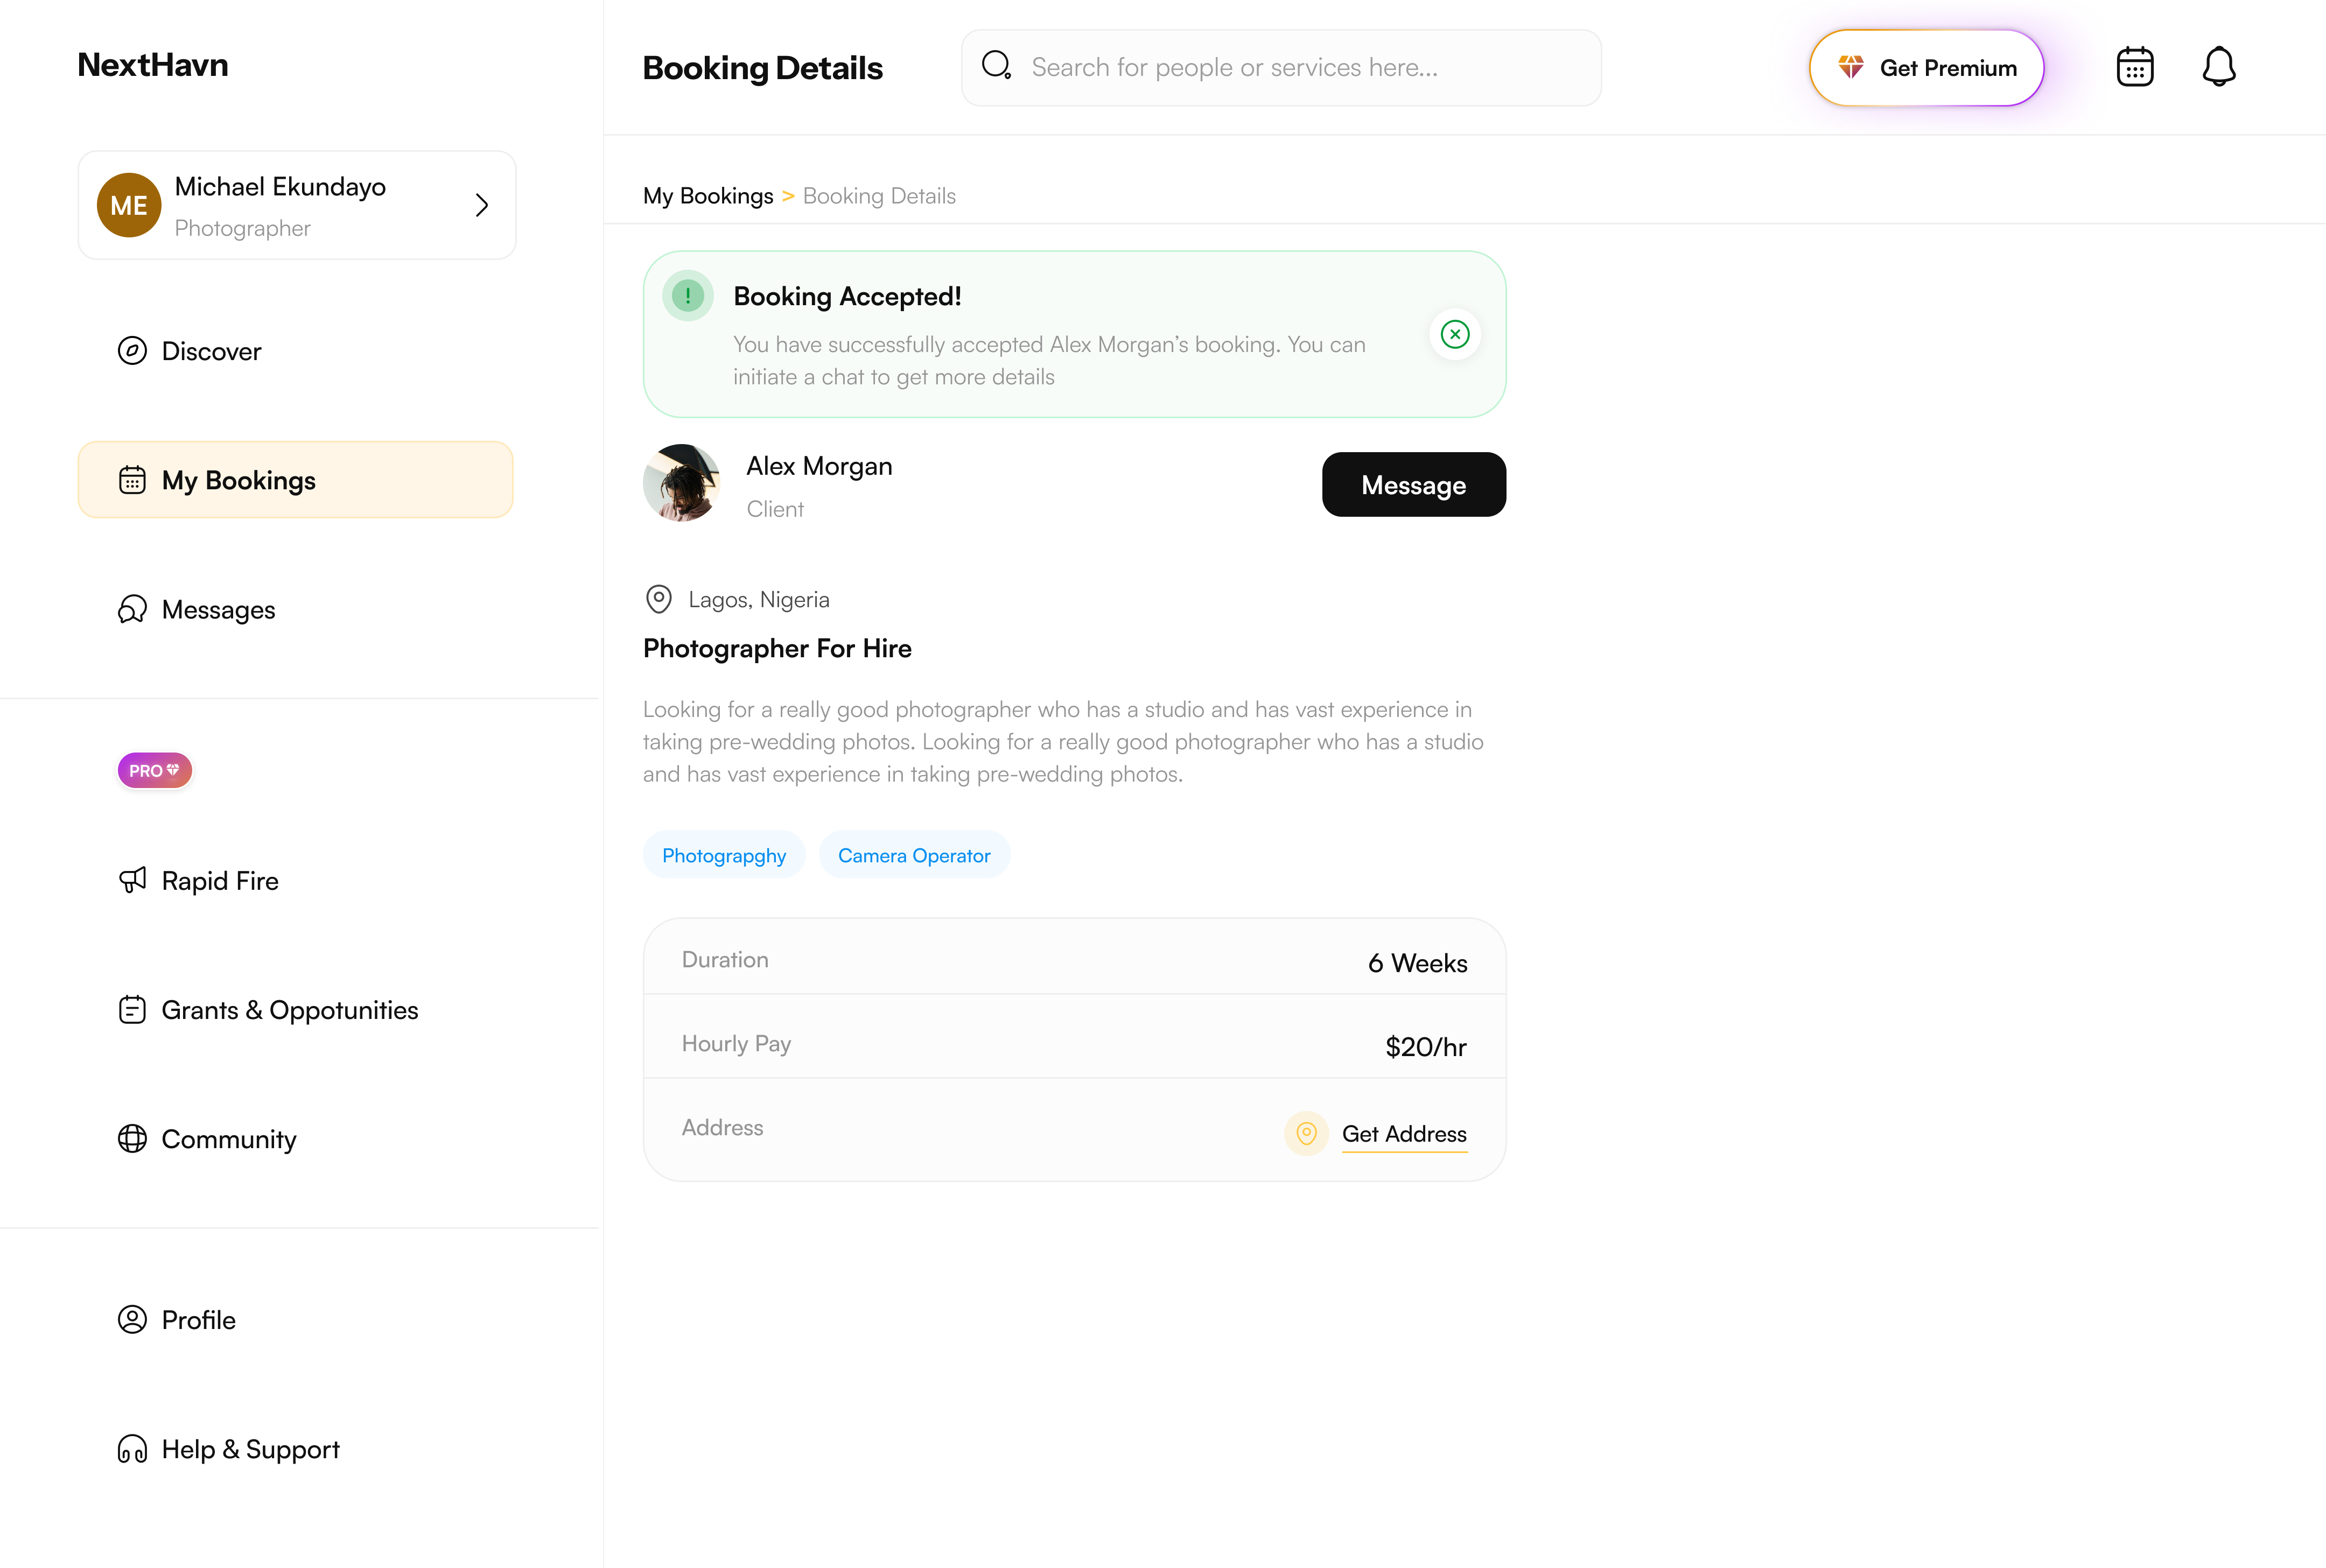Click the location pin beside Lagos, Nigeria
The width and height of the screenshot is (2326, 1568).
tap(658, 599)
